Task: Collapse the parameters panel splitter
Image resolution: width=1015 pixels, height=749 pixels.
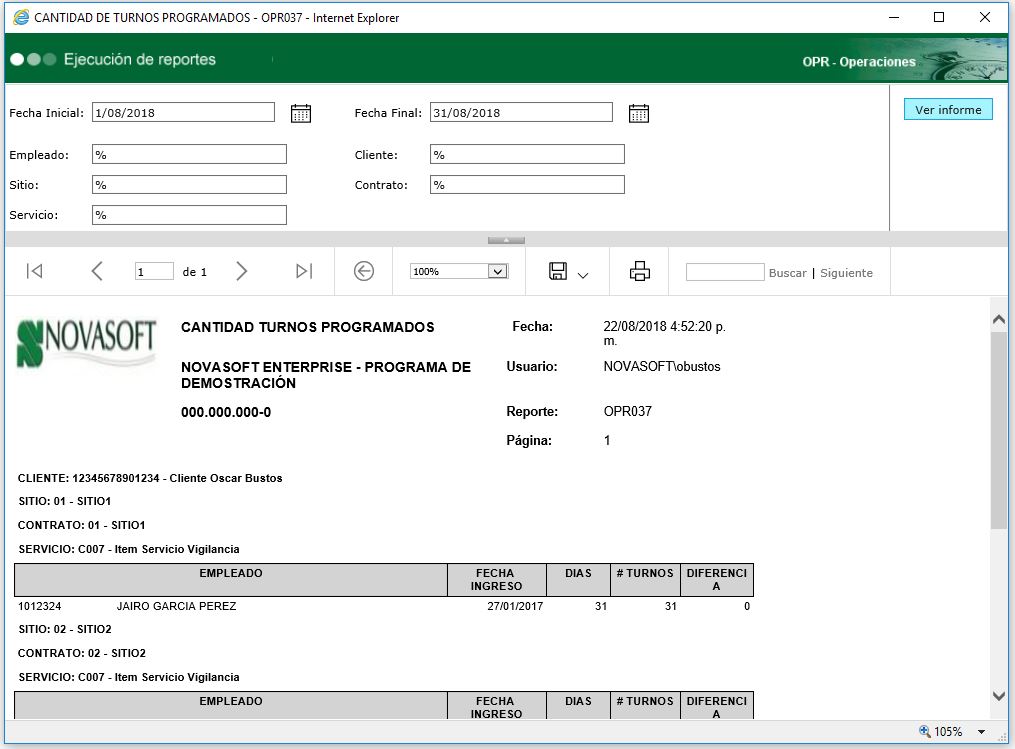Action: coord(506,240)
